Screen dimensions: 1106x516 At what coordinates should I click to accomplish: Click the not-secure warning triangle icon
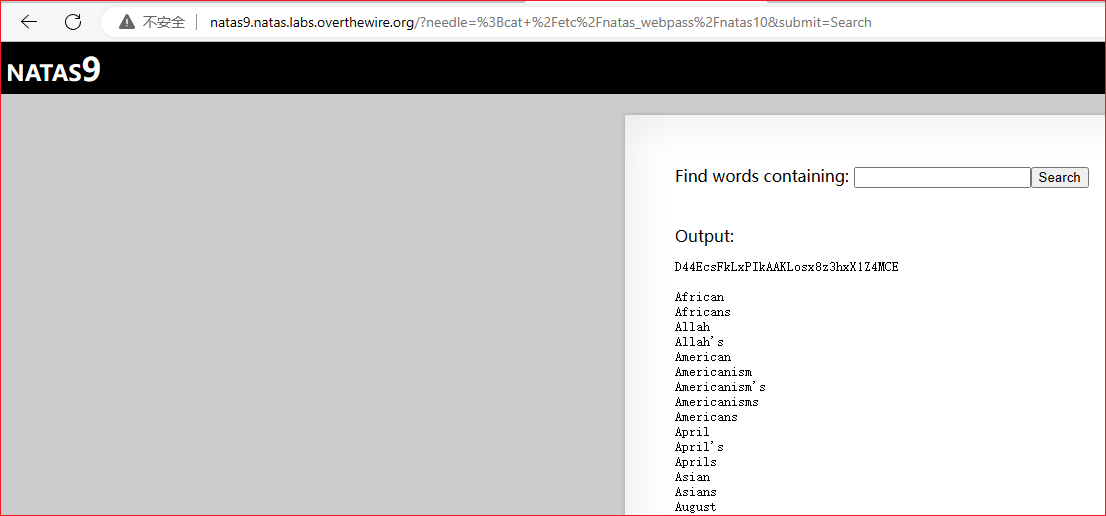[127, 22]
